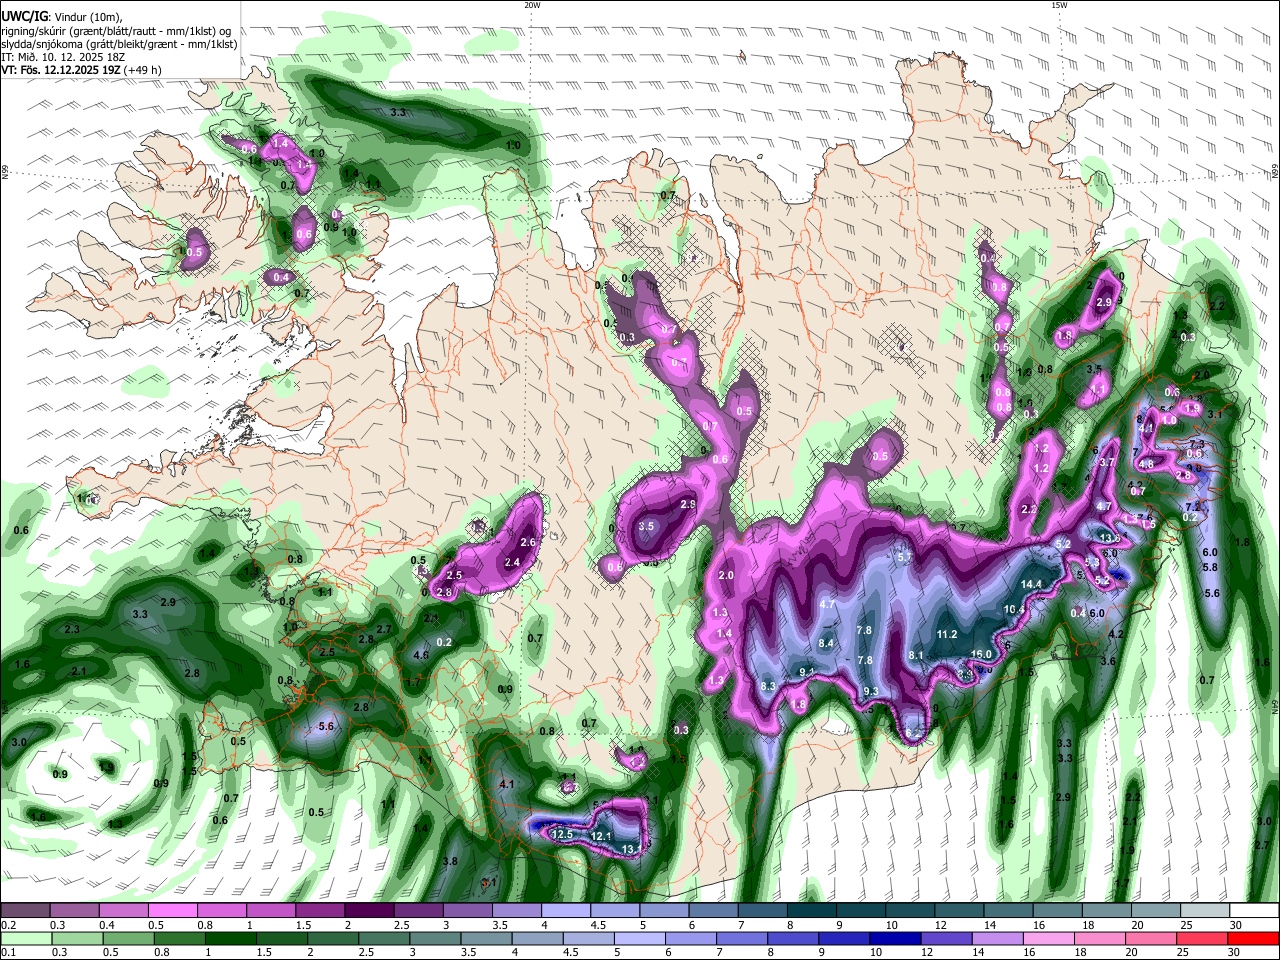1280x960 pixels.
Task: Select the 'VT: Fös. 12.12.2025 19Z (+49 h)' line
Action: click(x=81, y=70)
